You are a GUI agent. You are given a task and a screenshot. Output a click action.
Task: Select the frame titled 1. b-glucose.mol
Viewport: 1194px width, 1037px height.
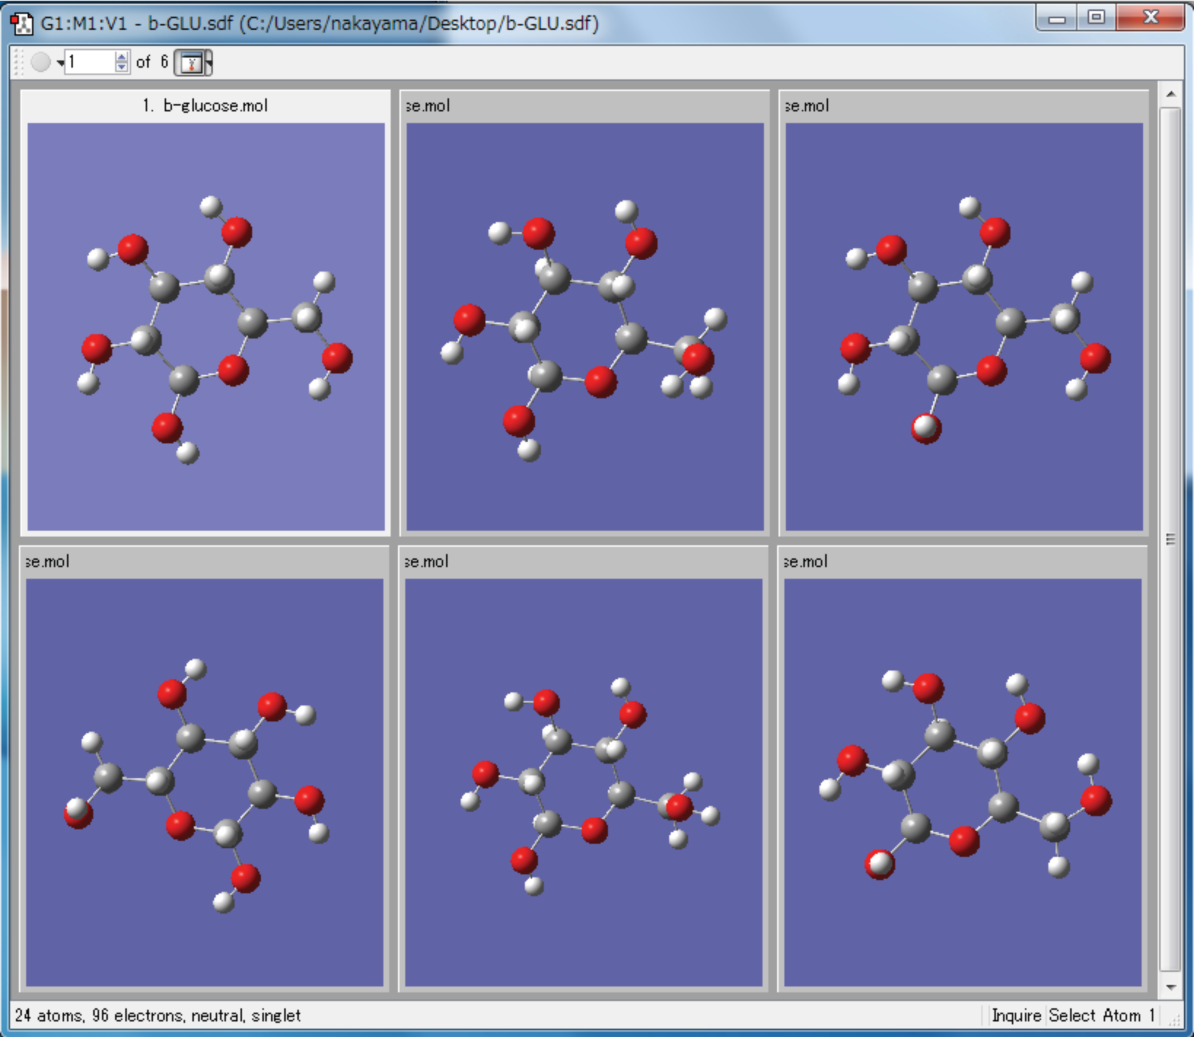(206, 326)
